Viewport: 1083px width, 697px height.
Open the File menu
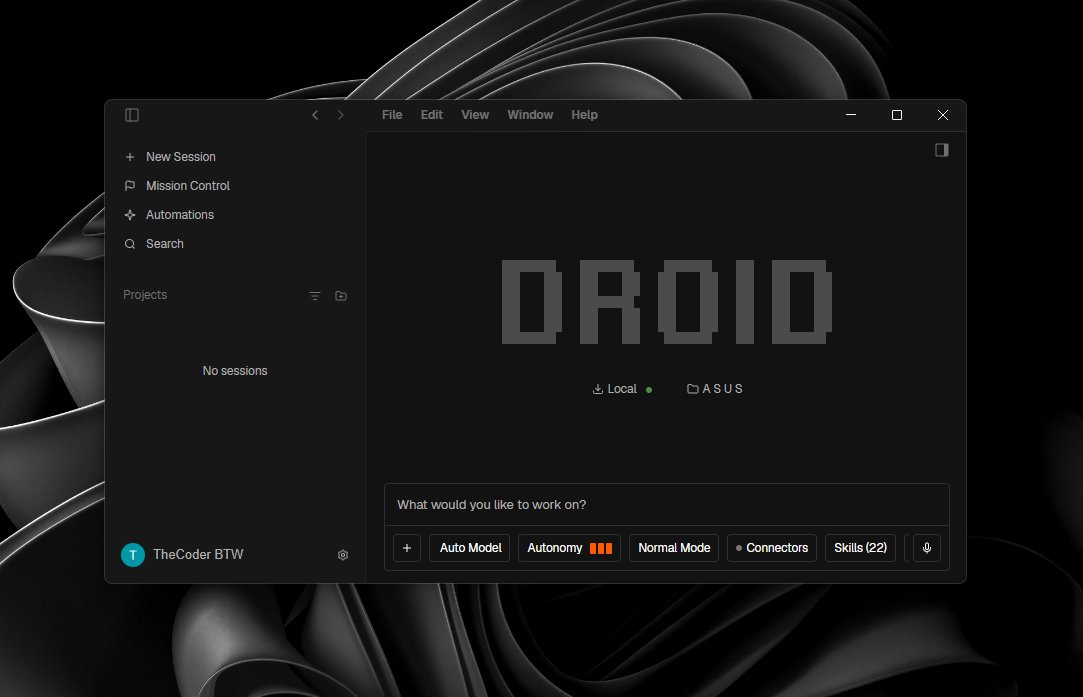tap(392, 115)
